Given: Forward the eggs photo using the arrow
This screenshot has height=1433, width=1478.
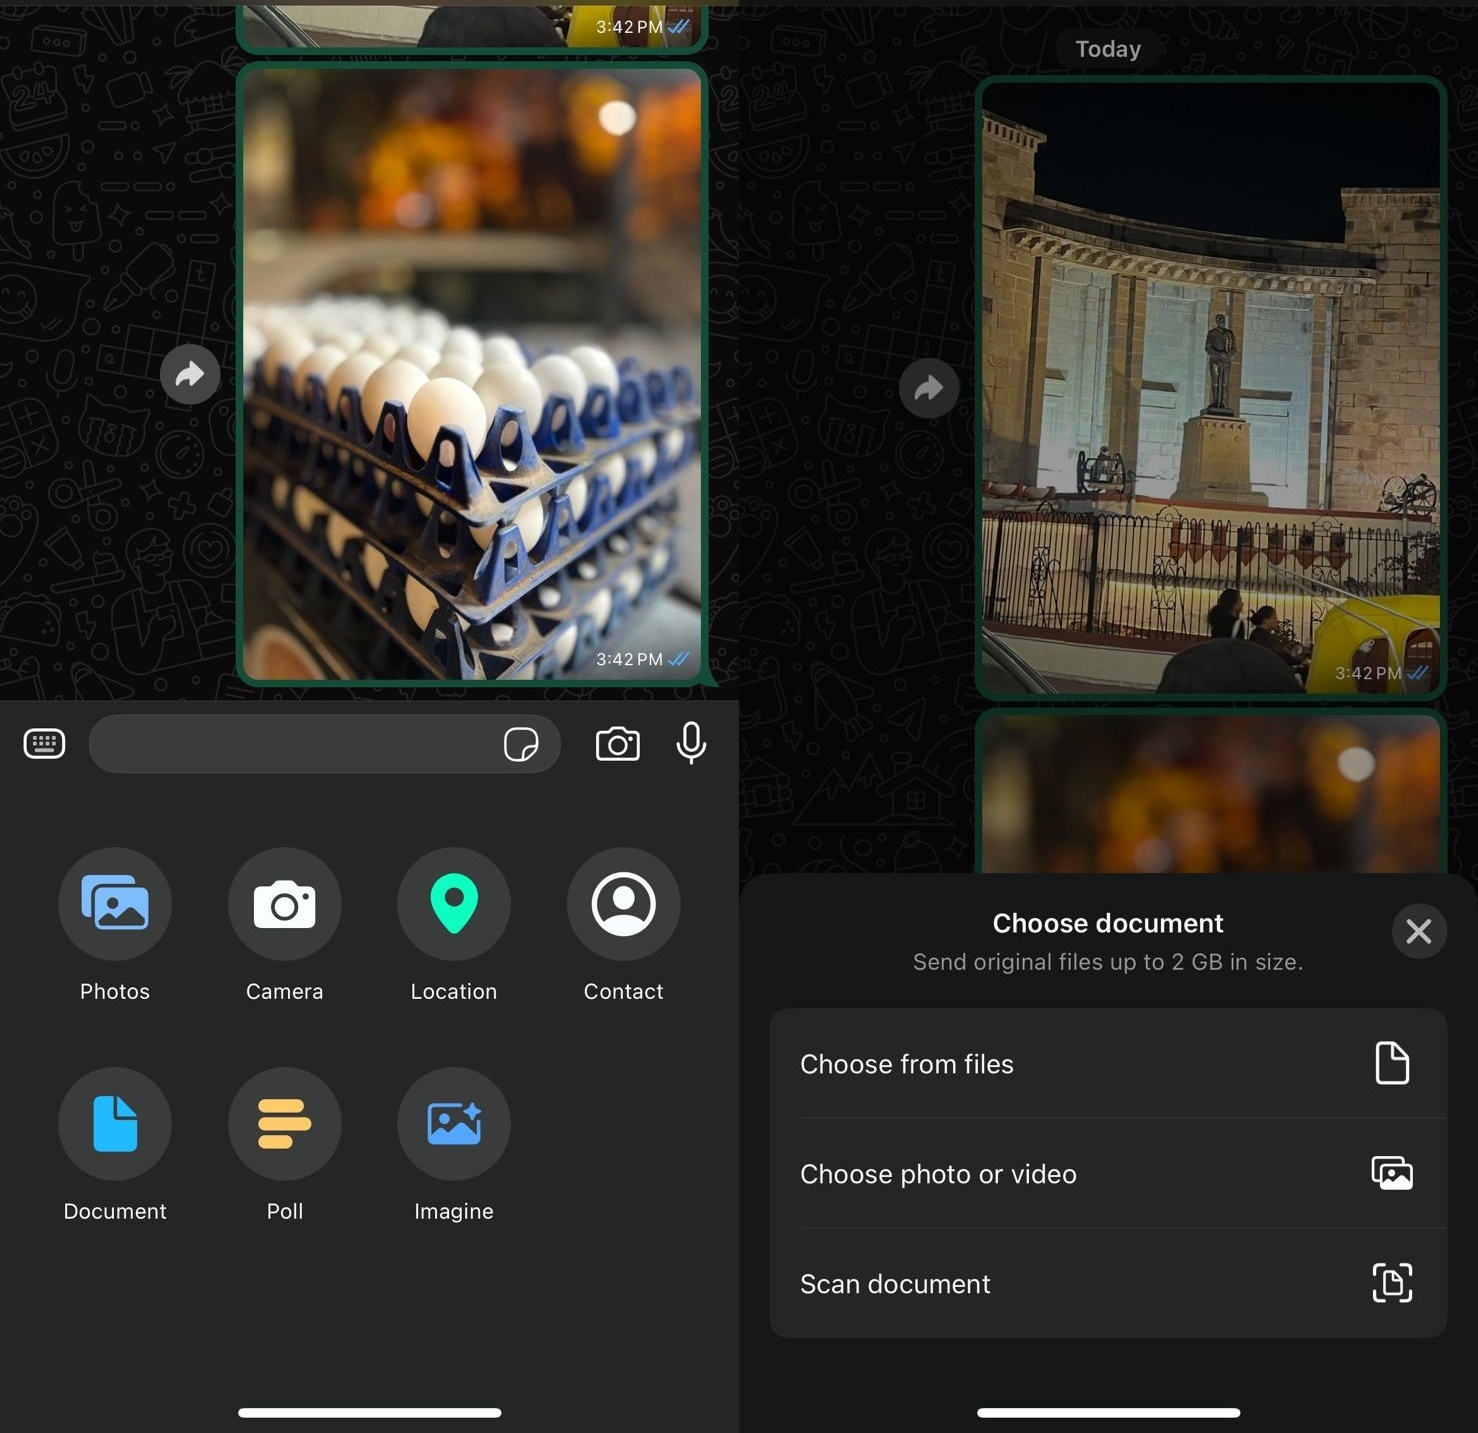Looking at the screenshot, I should (x=190, y=374).
